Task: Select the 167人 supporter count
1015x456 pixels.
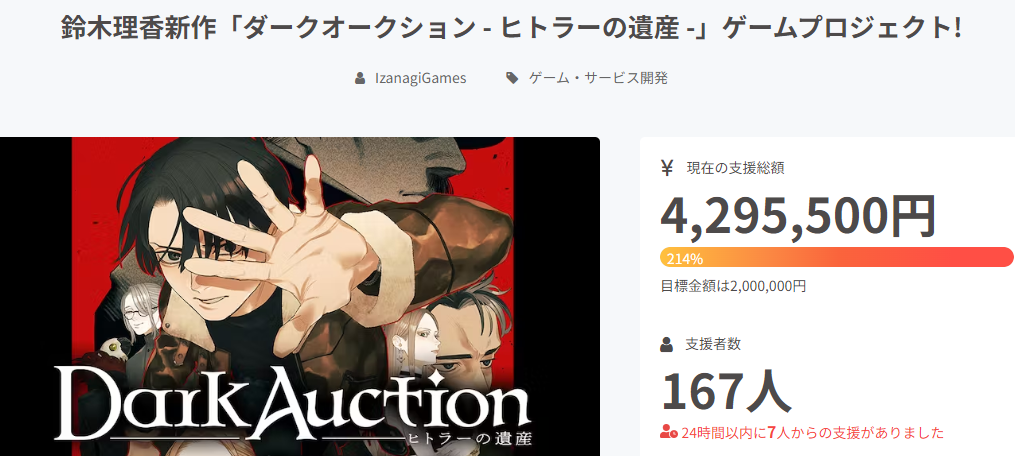Action: pyautogui.click(x=726, y=393)
